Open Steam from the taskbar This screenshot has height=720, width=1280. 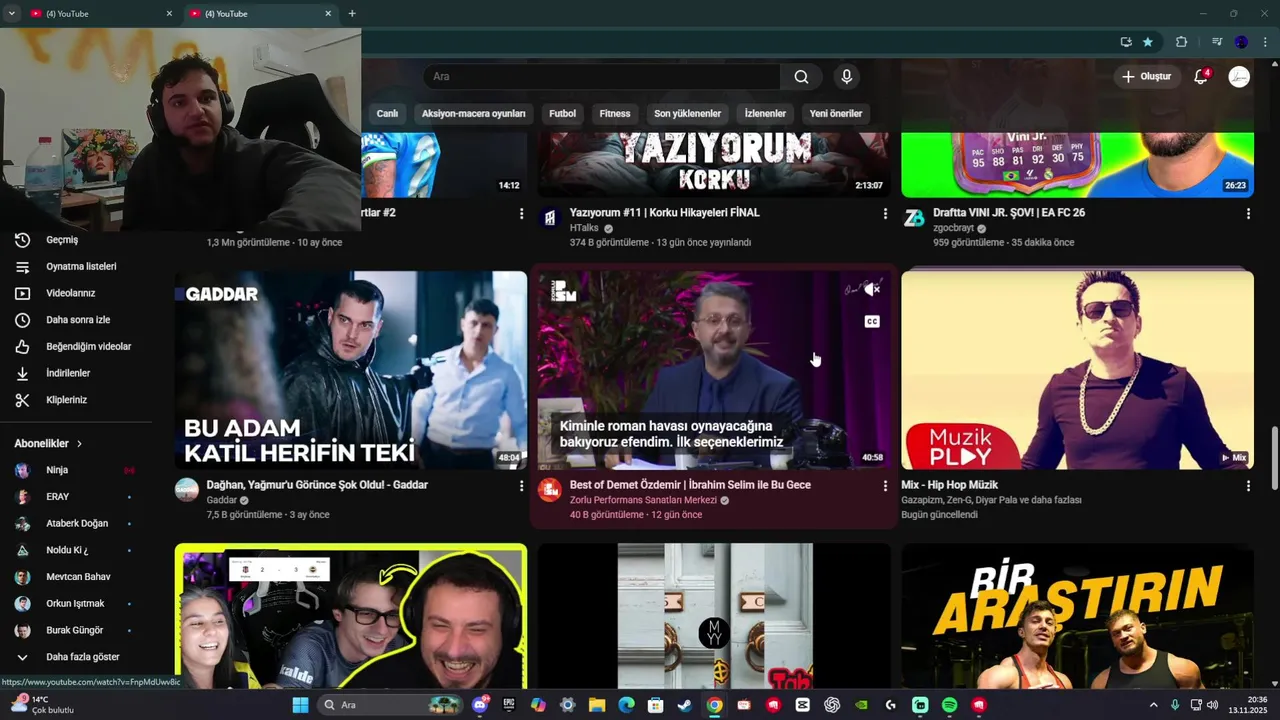pos(685,705)
